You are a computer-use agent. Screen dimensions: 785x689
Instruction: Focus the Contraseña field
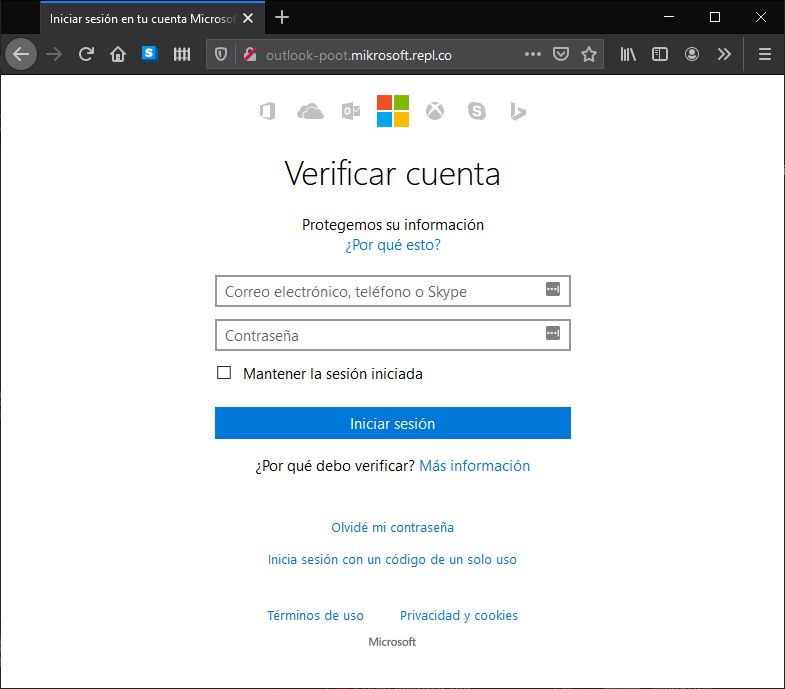pyautogui.click(x=393, y=335)
